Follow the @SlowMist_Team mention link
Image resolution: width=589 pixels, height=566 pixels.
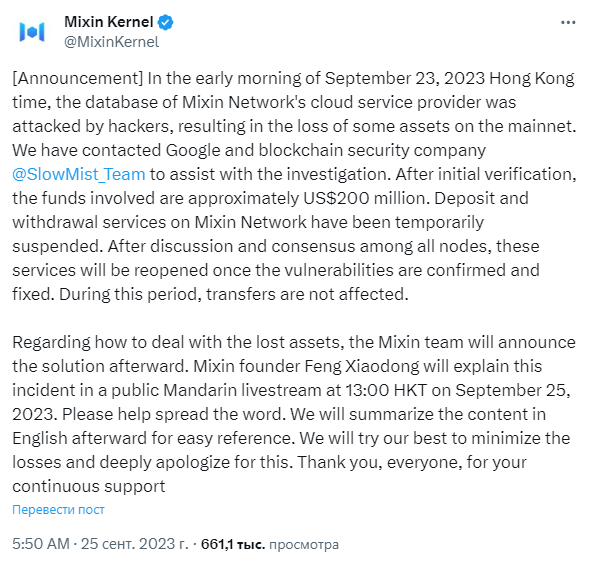point(79,174)
